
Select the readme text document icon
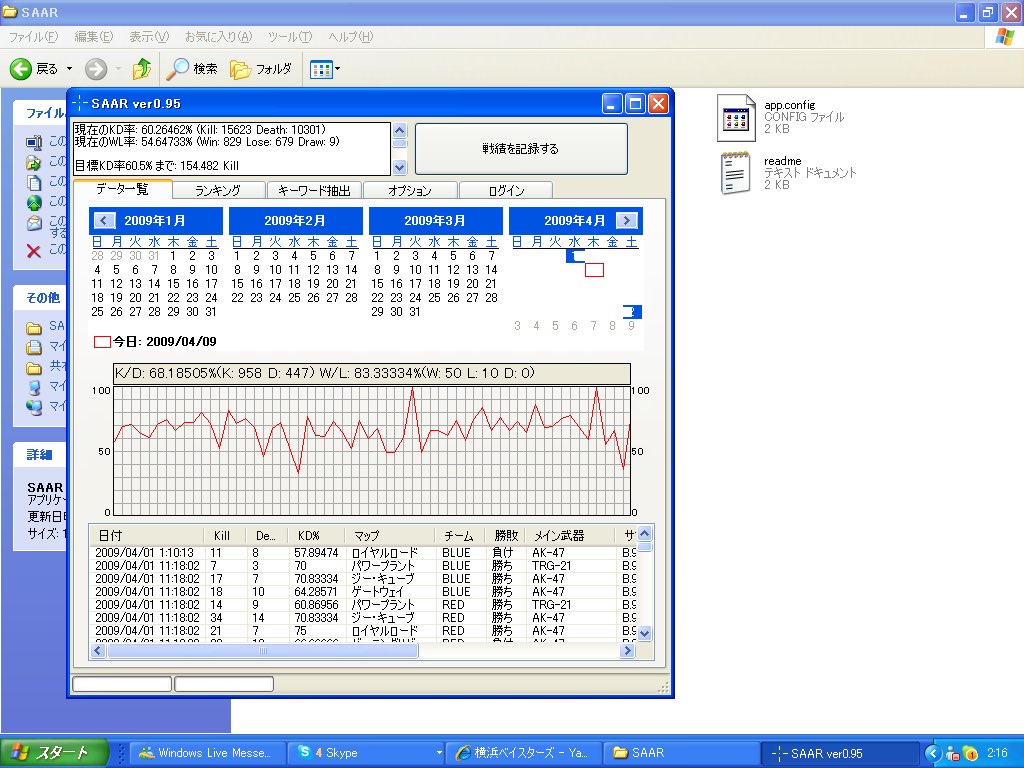pos(735,173)
